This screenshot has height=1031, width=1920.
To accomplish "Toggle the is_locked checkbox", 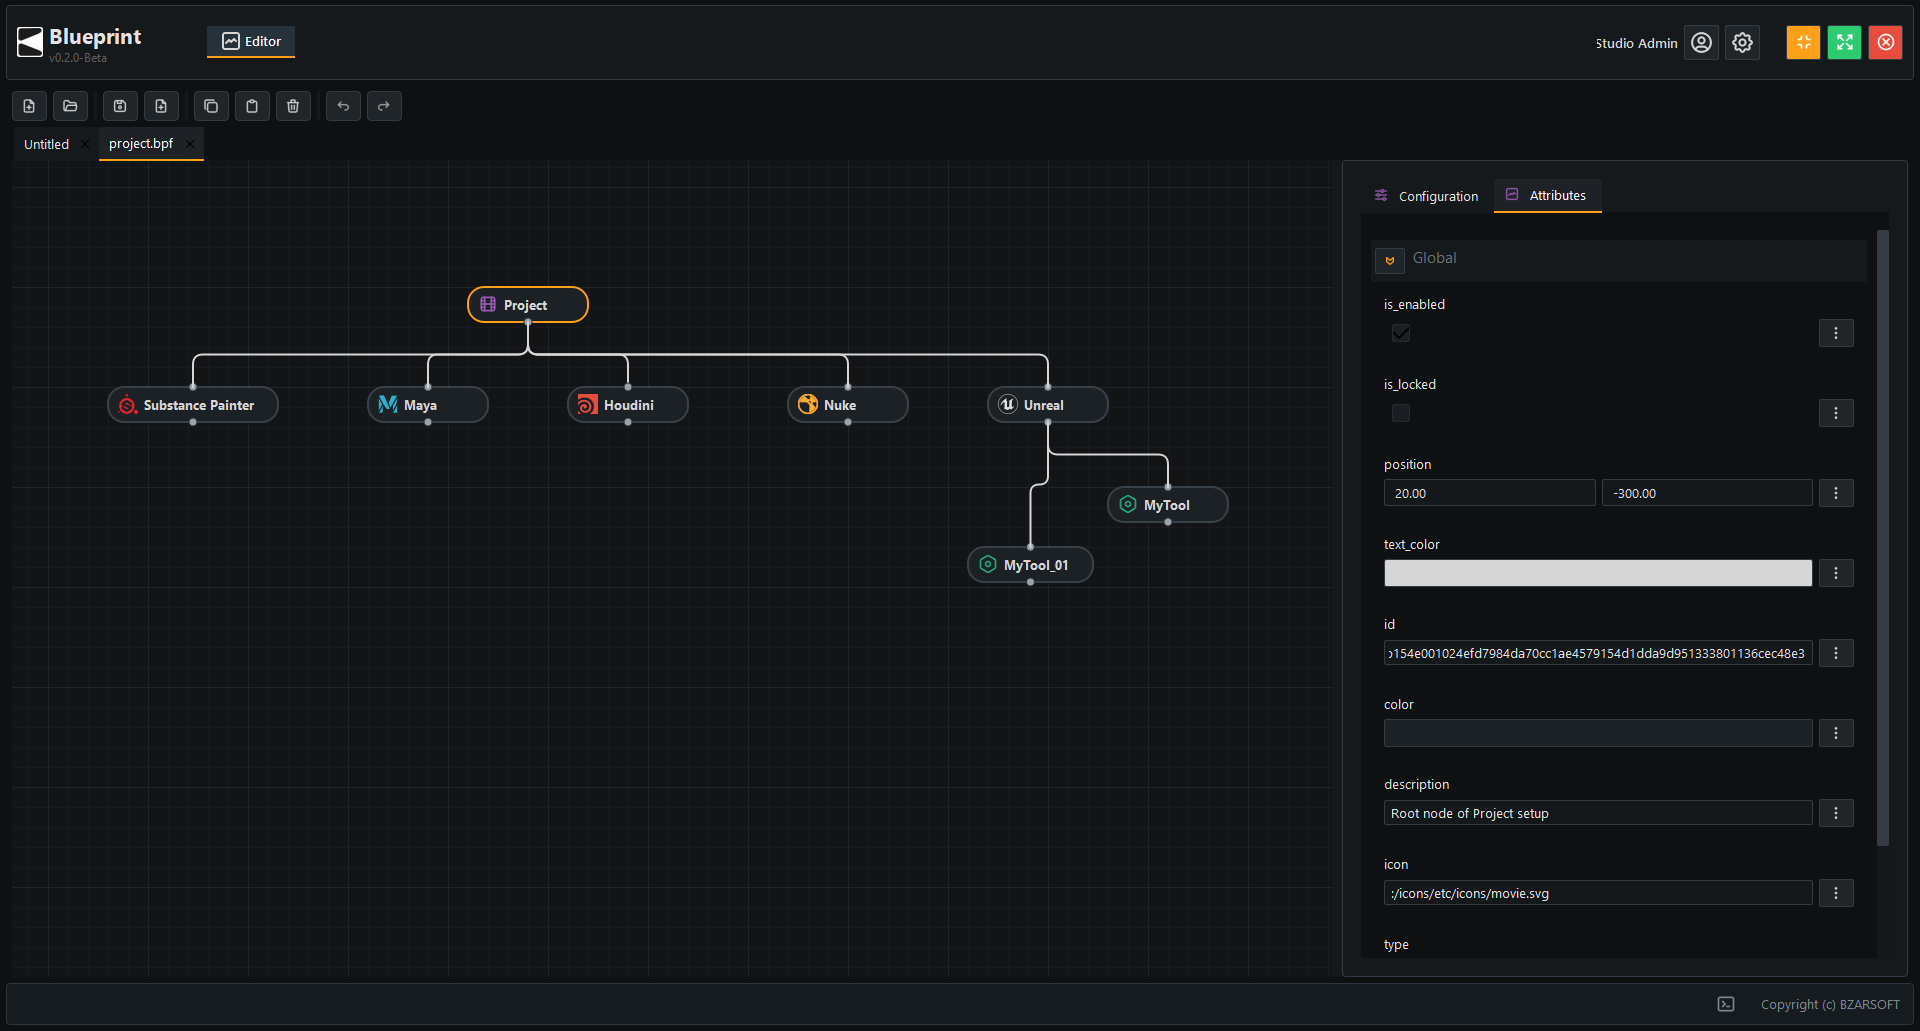I will (x=1401, y=413).
